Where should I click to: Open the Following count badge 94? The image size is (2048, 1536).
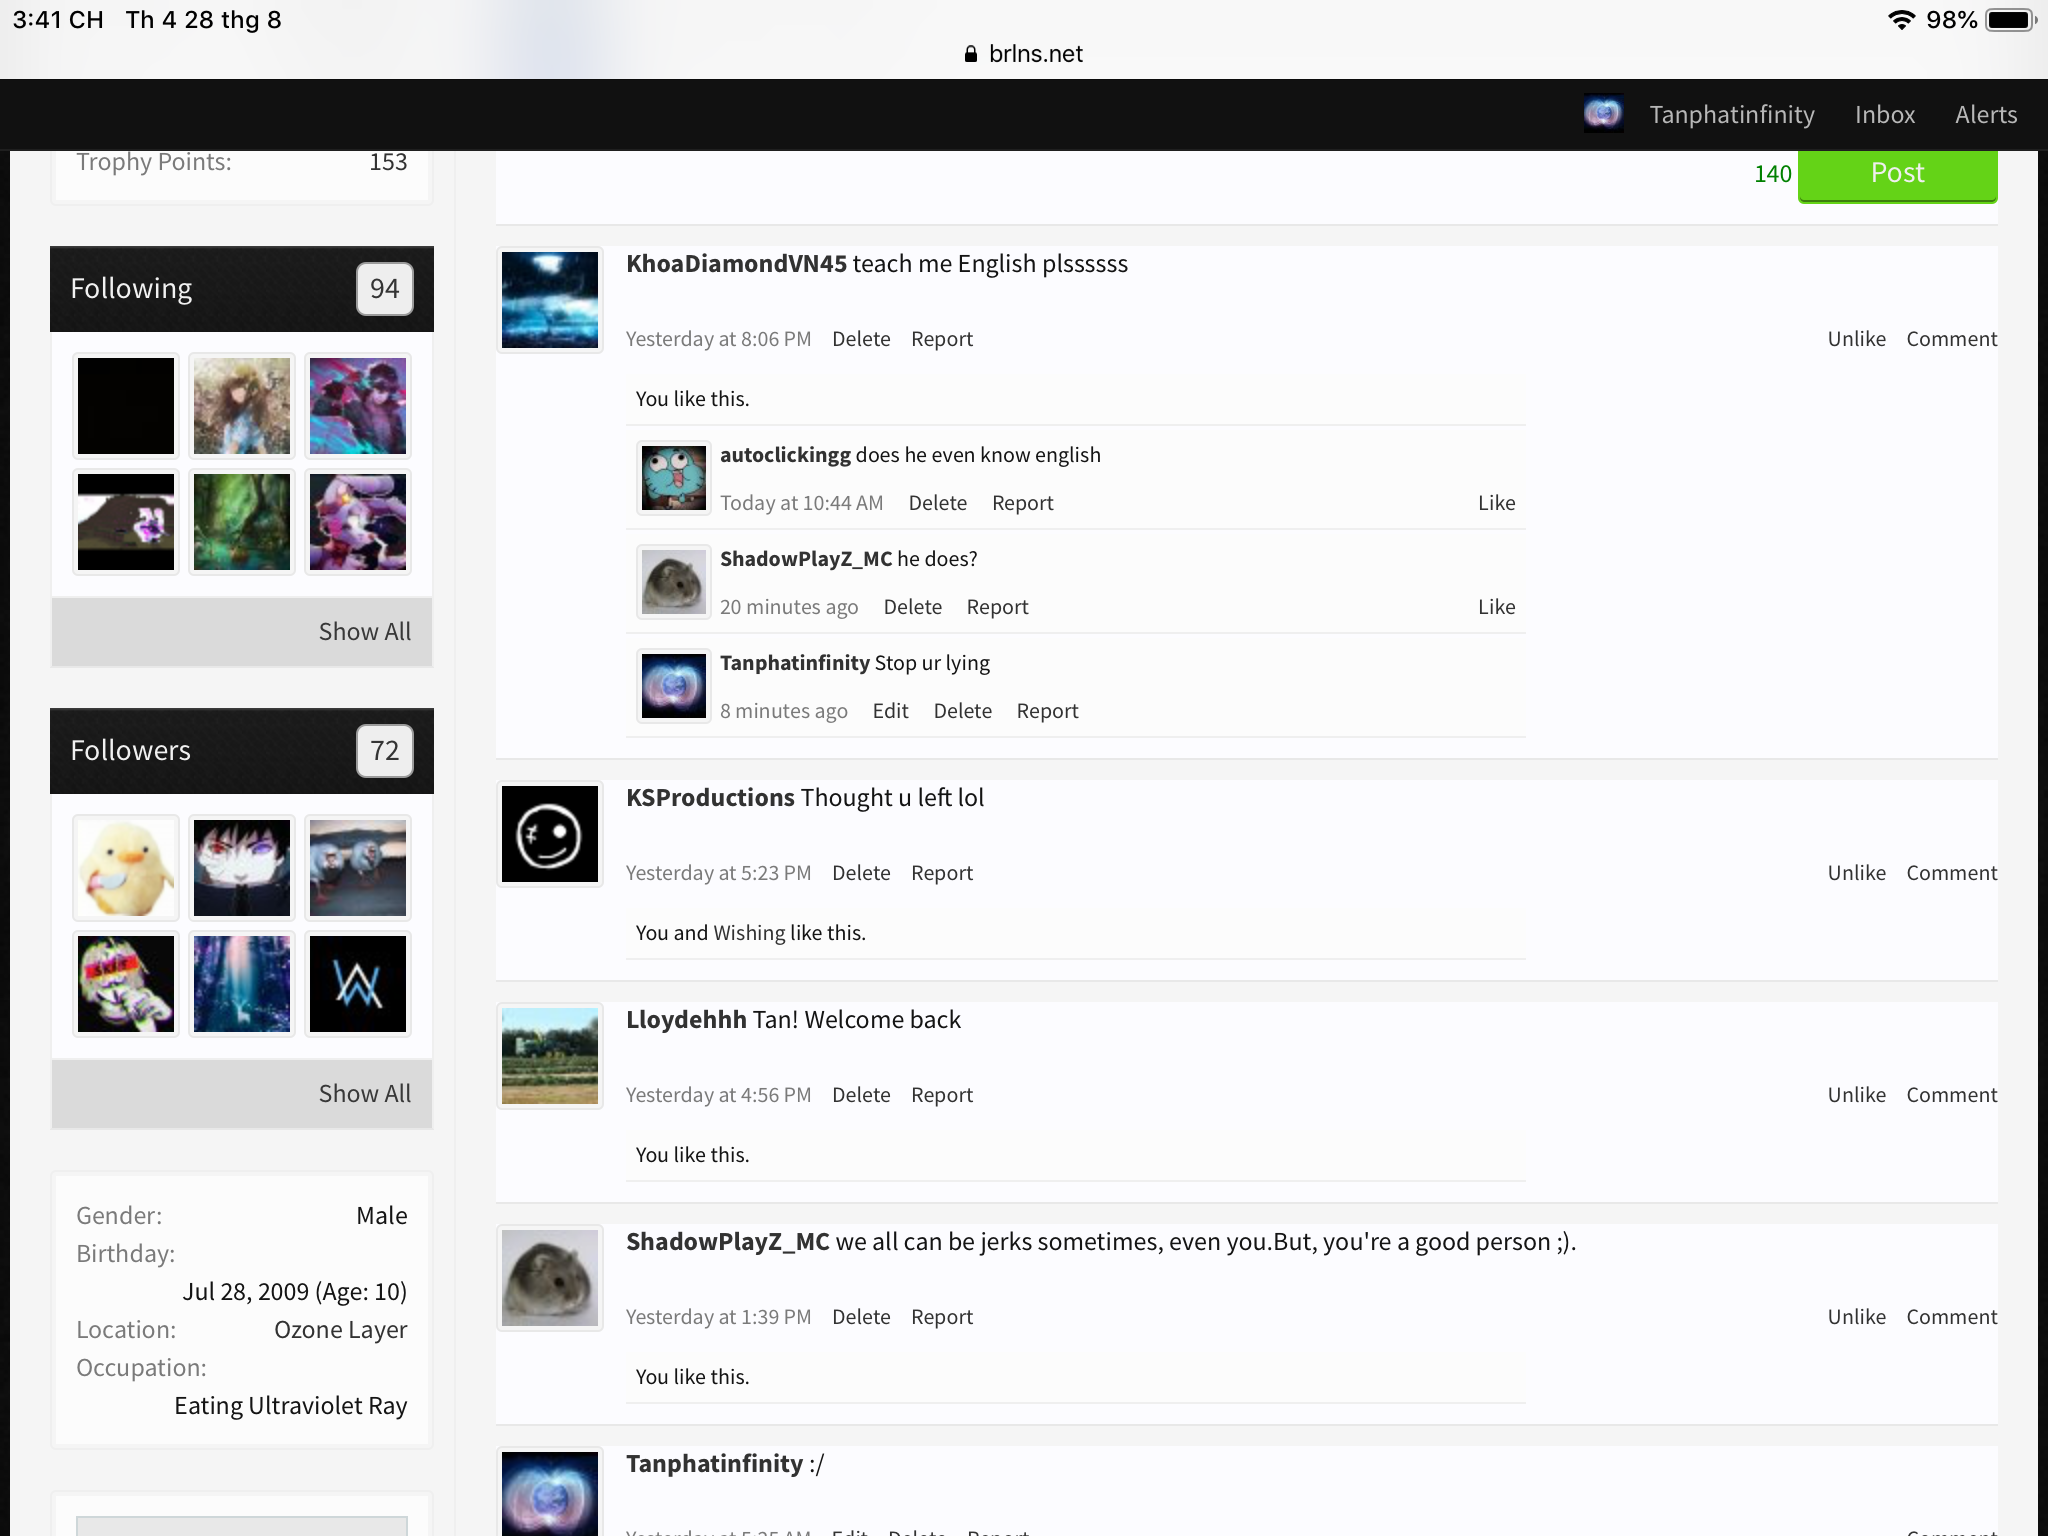click(x=385, y=289)
